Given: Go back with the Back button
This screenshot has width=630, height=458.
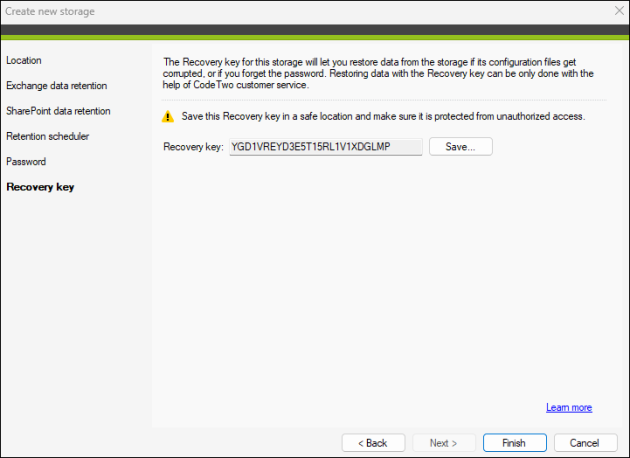Looking at the screenshot, I should tap(373, 443).
